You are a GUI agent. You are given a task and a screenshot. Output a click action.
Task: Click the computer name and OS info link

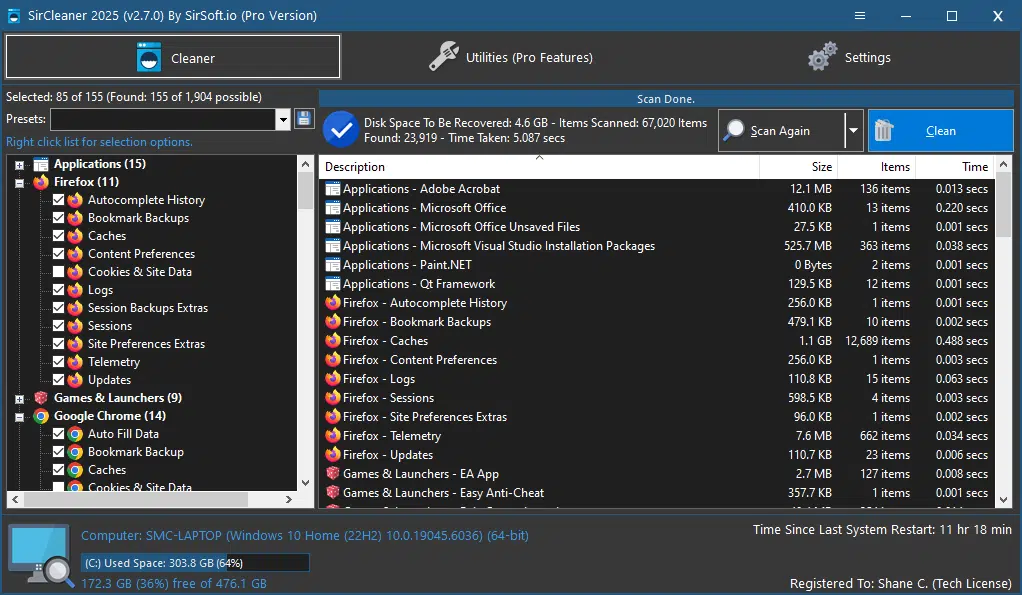tap(305, 536)
